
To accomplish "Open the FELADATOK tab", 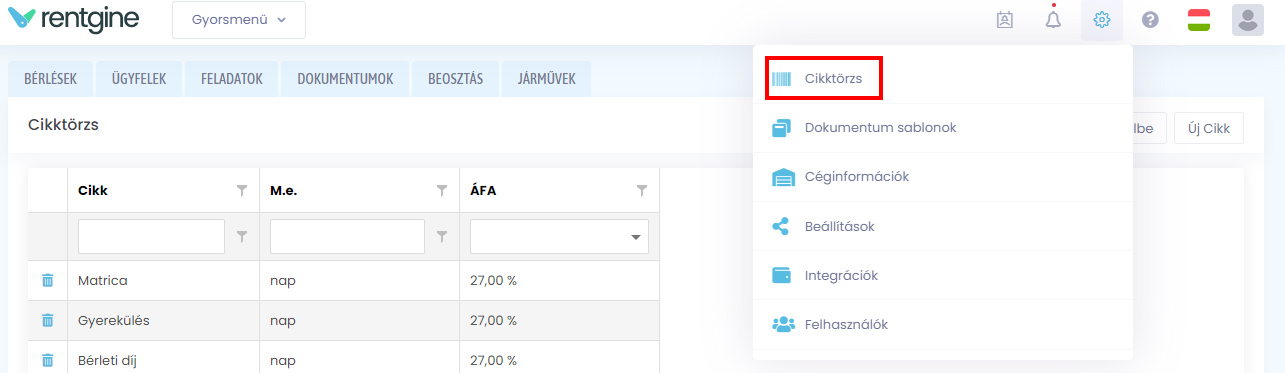I will click(x=231, y=79).
